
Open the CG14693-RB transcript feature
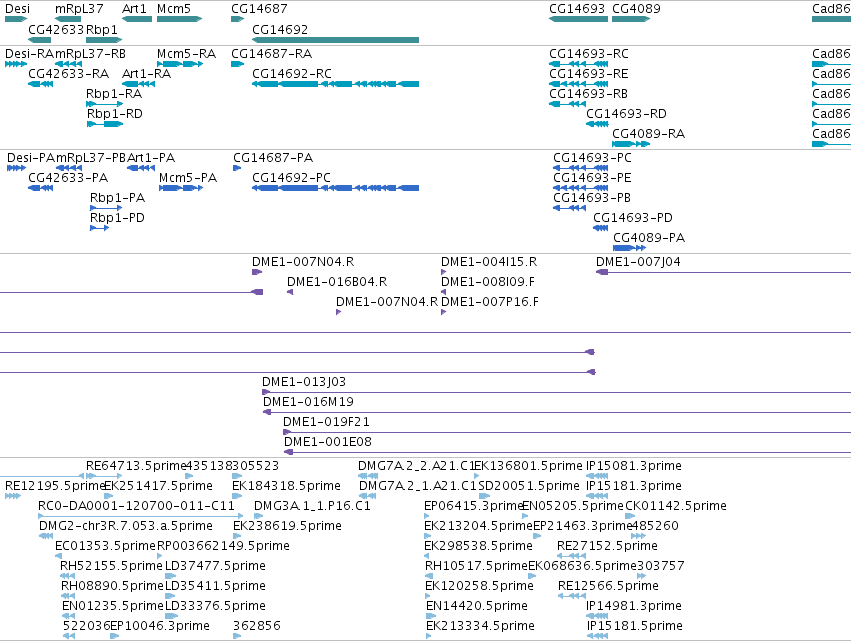coord(568,104)
